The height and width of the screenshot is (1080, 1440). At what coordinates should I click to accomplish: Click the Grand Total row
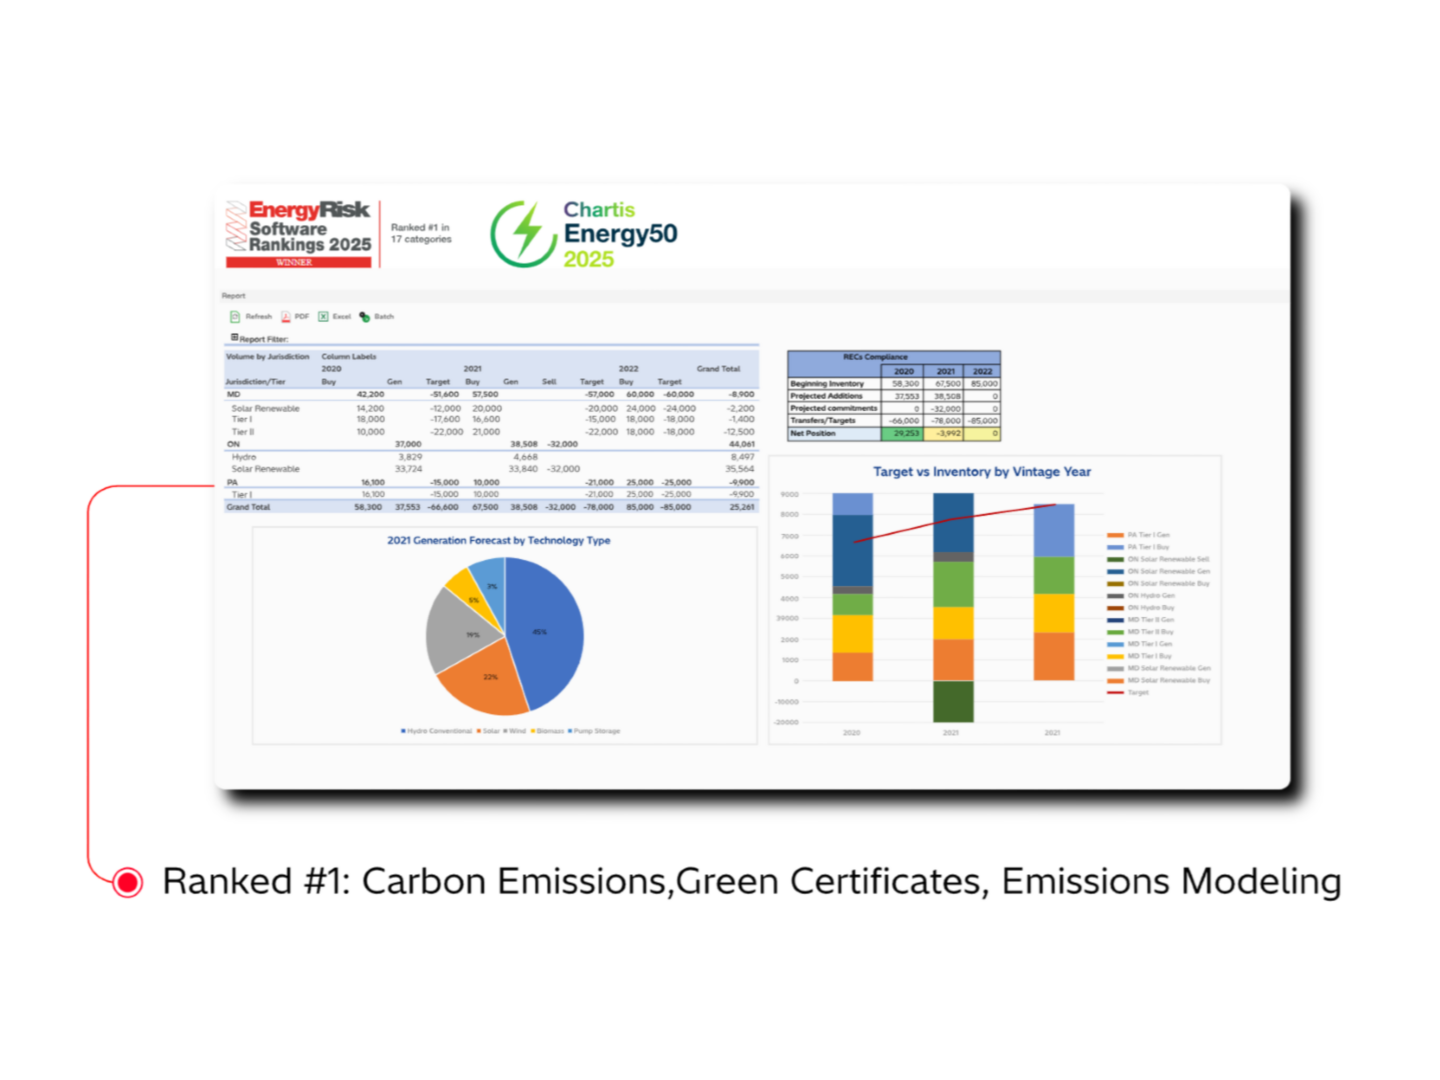point(250,507)
